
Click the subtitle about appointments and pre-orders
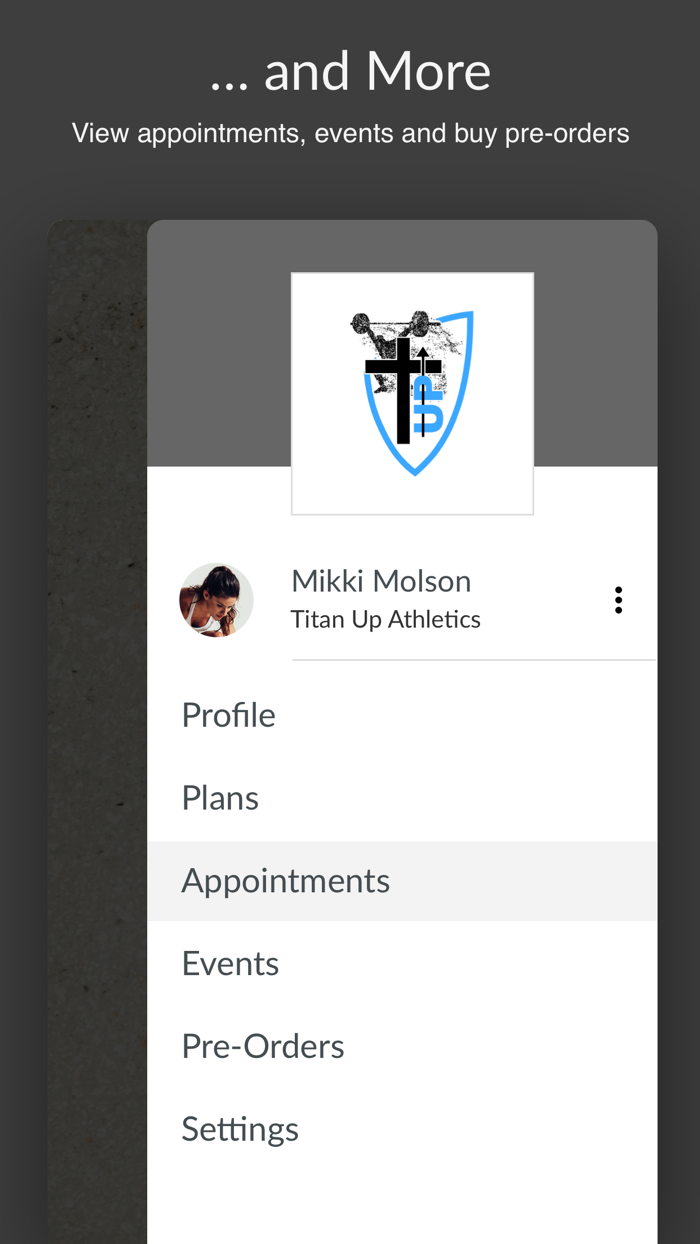point(349,132)
